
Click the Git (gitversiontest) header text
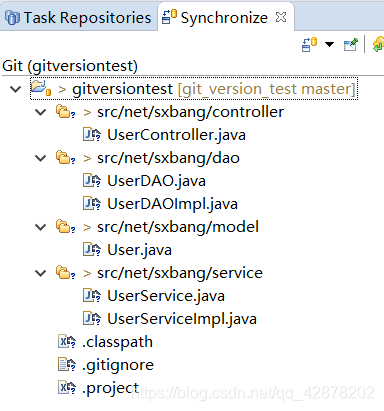(x=70, y=66)
